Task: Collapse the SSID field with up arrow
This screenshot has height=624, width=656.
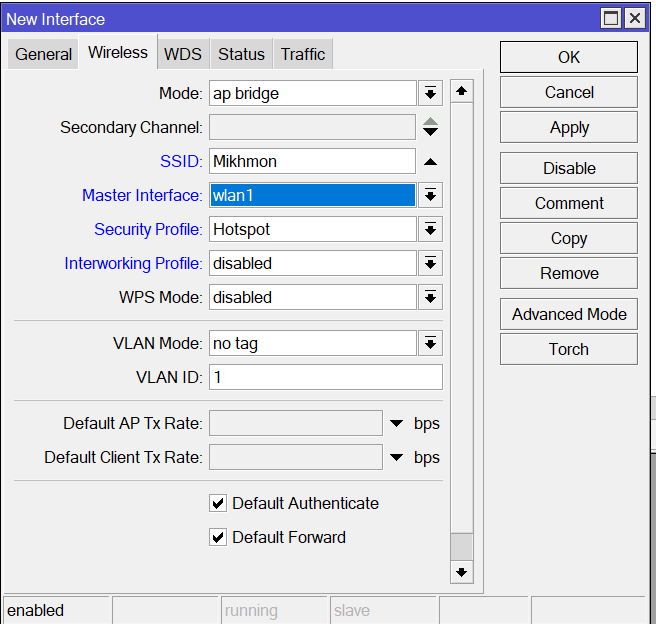Action: pyautogui.click(x=430, y=162)
